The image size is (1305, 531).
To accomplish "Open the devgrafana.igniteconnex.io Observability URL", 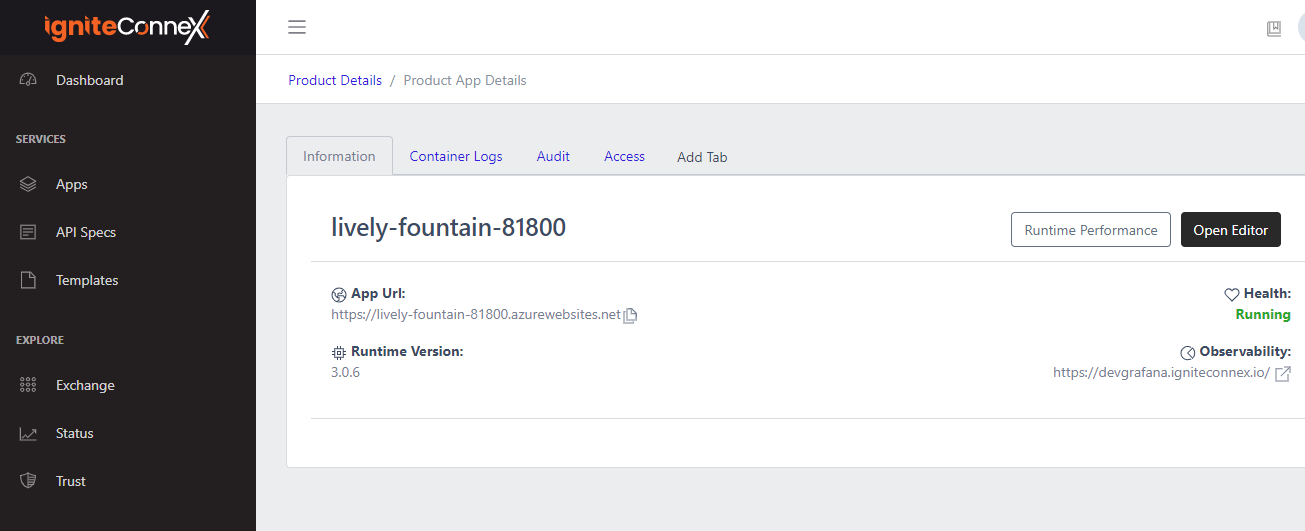I will coord(1161,373).
